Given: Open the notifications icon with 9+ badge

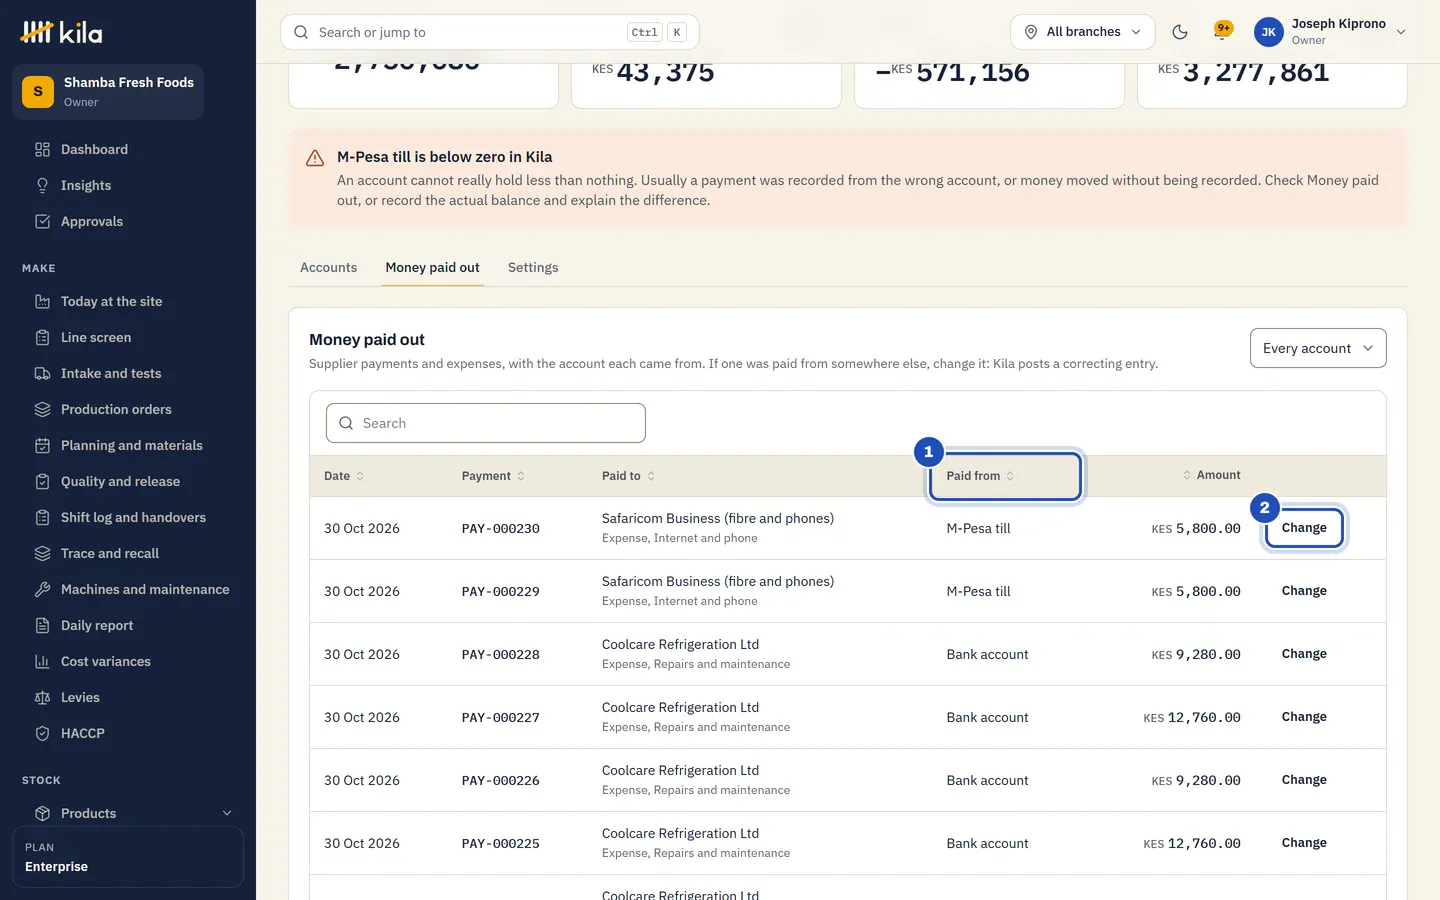Looking at the screenshot, I should point(1221,32).
